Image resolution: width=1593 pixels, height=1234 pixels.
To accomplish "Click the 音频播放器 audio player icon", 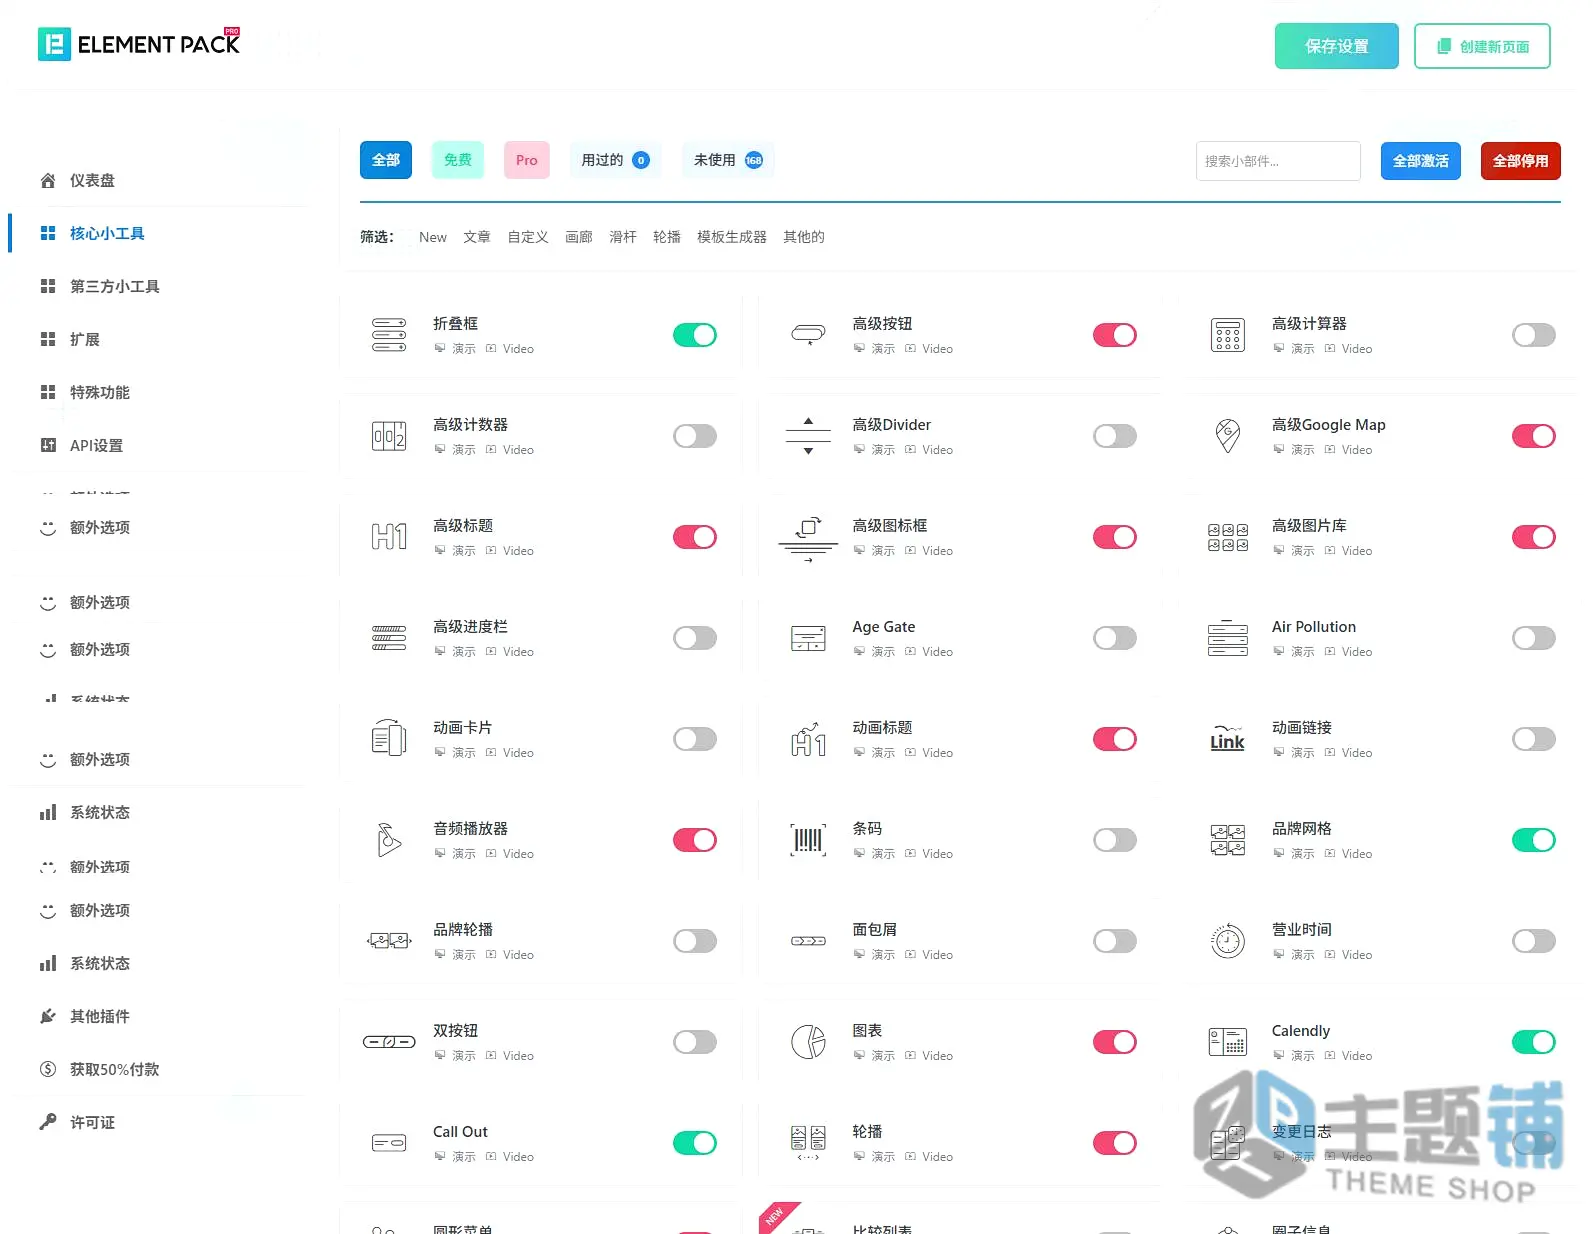I will (389, 839).
